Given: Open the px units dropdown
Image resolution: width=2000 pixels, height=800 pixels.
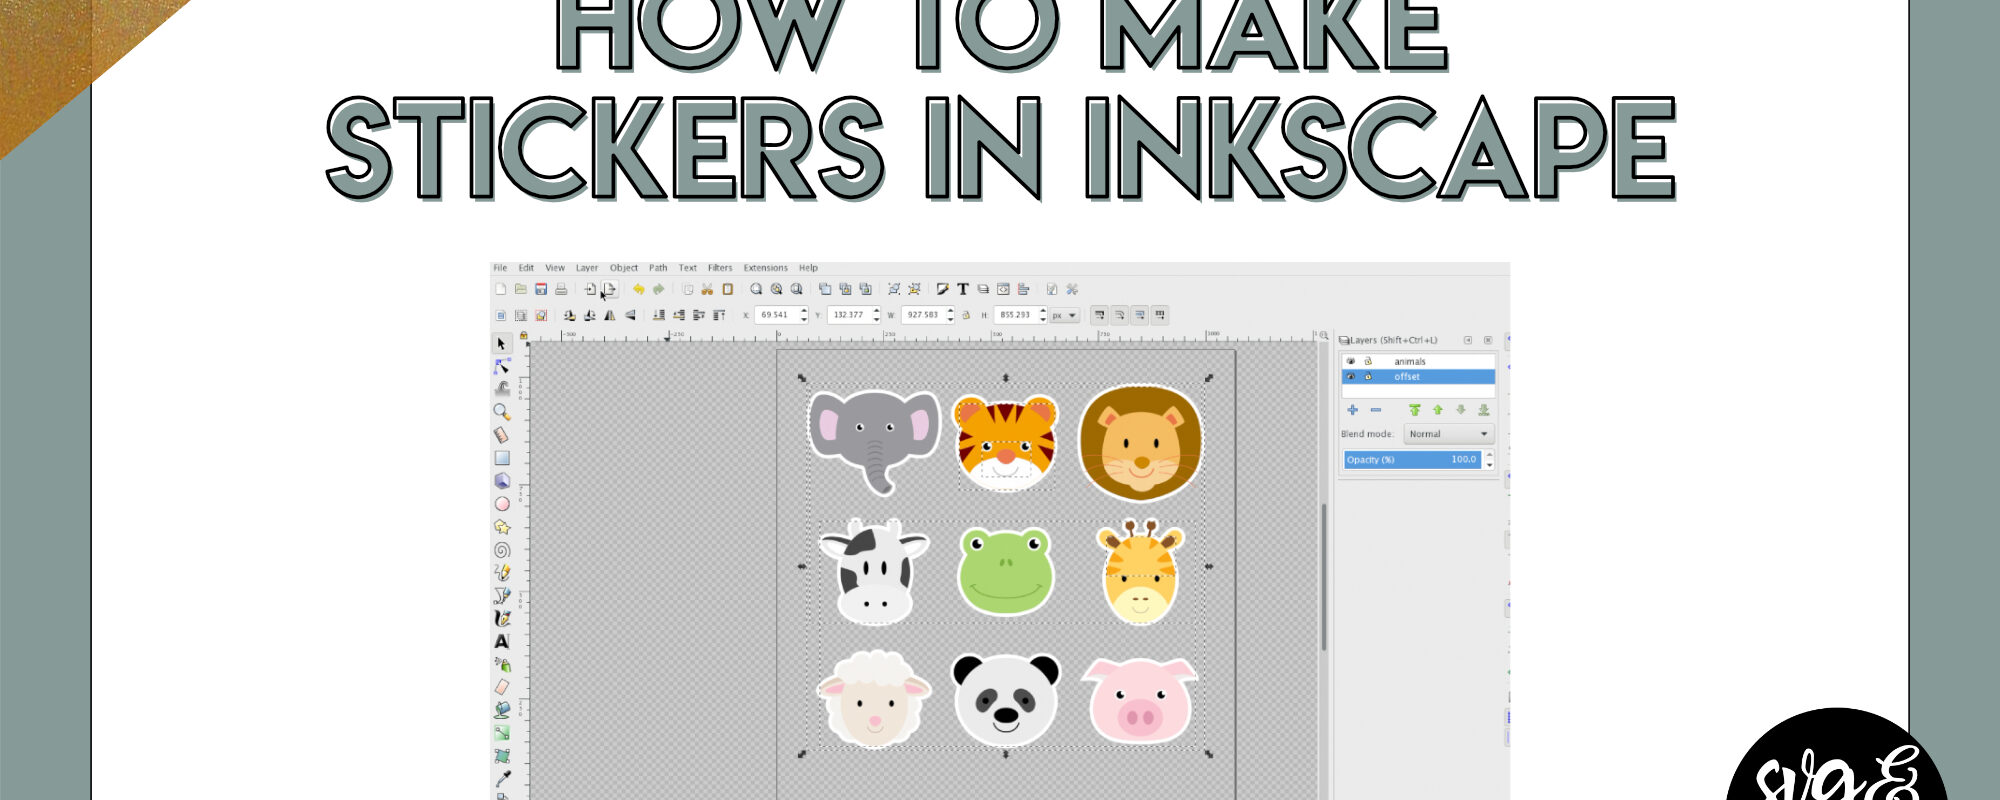Looking at the screenshot, I should tap(1064, 315).
